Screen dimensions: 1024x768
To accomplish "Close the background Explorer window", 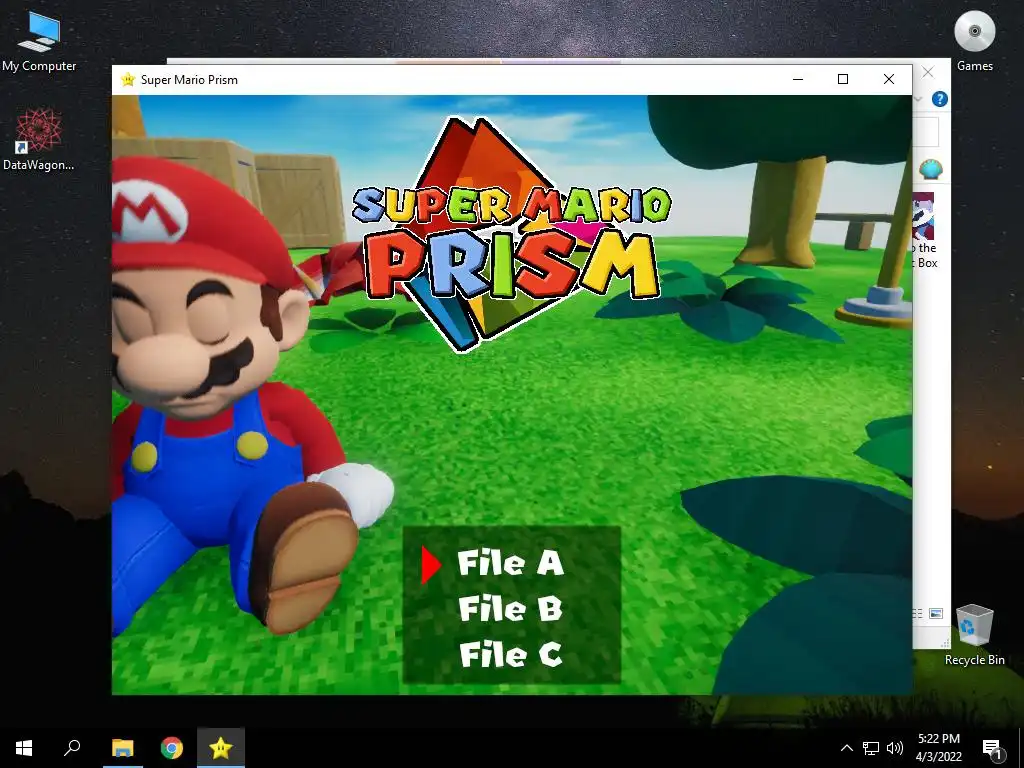I will coord(928,72).
